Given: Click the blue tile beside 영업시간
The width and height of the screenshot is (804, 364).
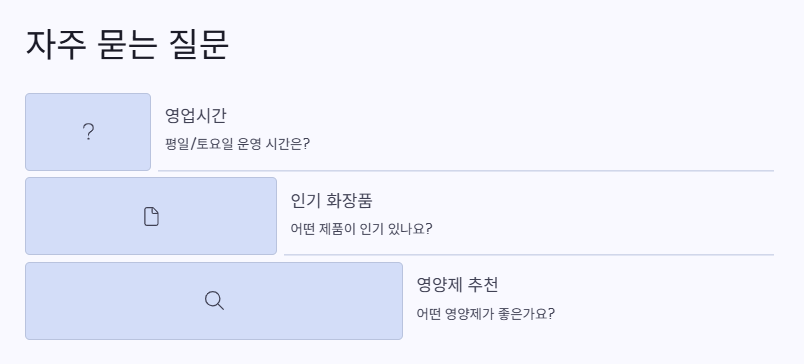Looking at the screenshot, I should click(88, 132).
